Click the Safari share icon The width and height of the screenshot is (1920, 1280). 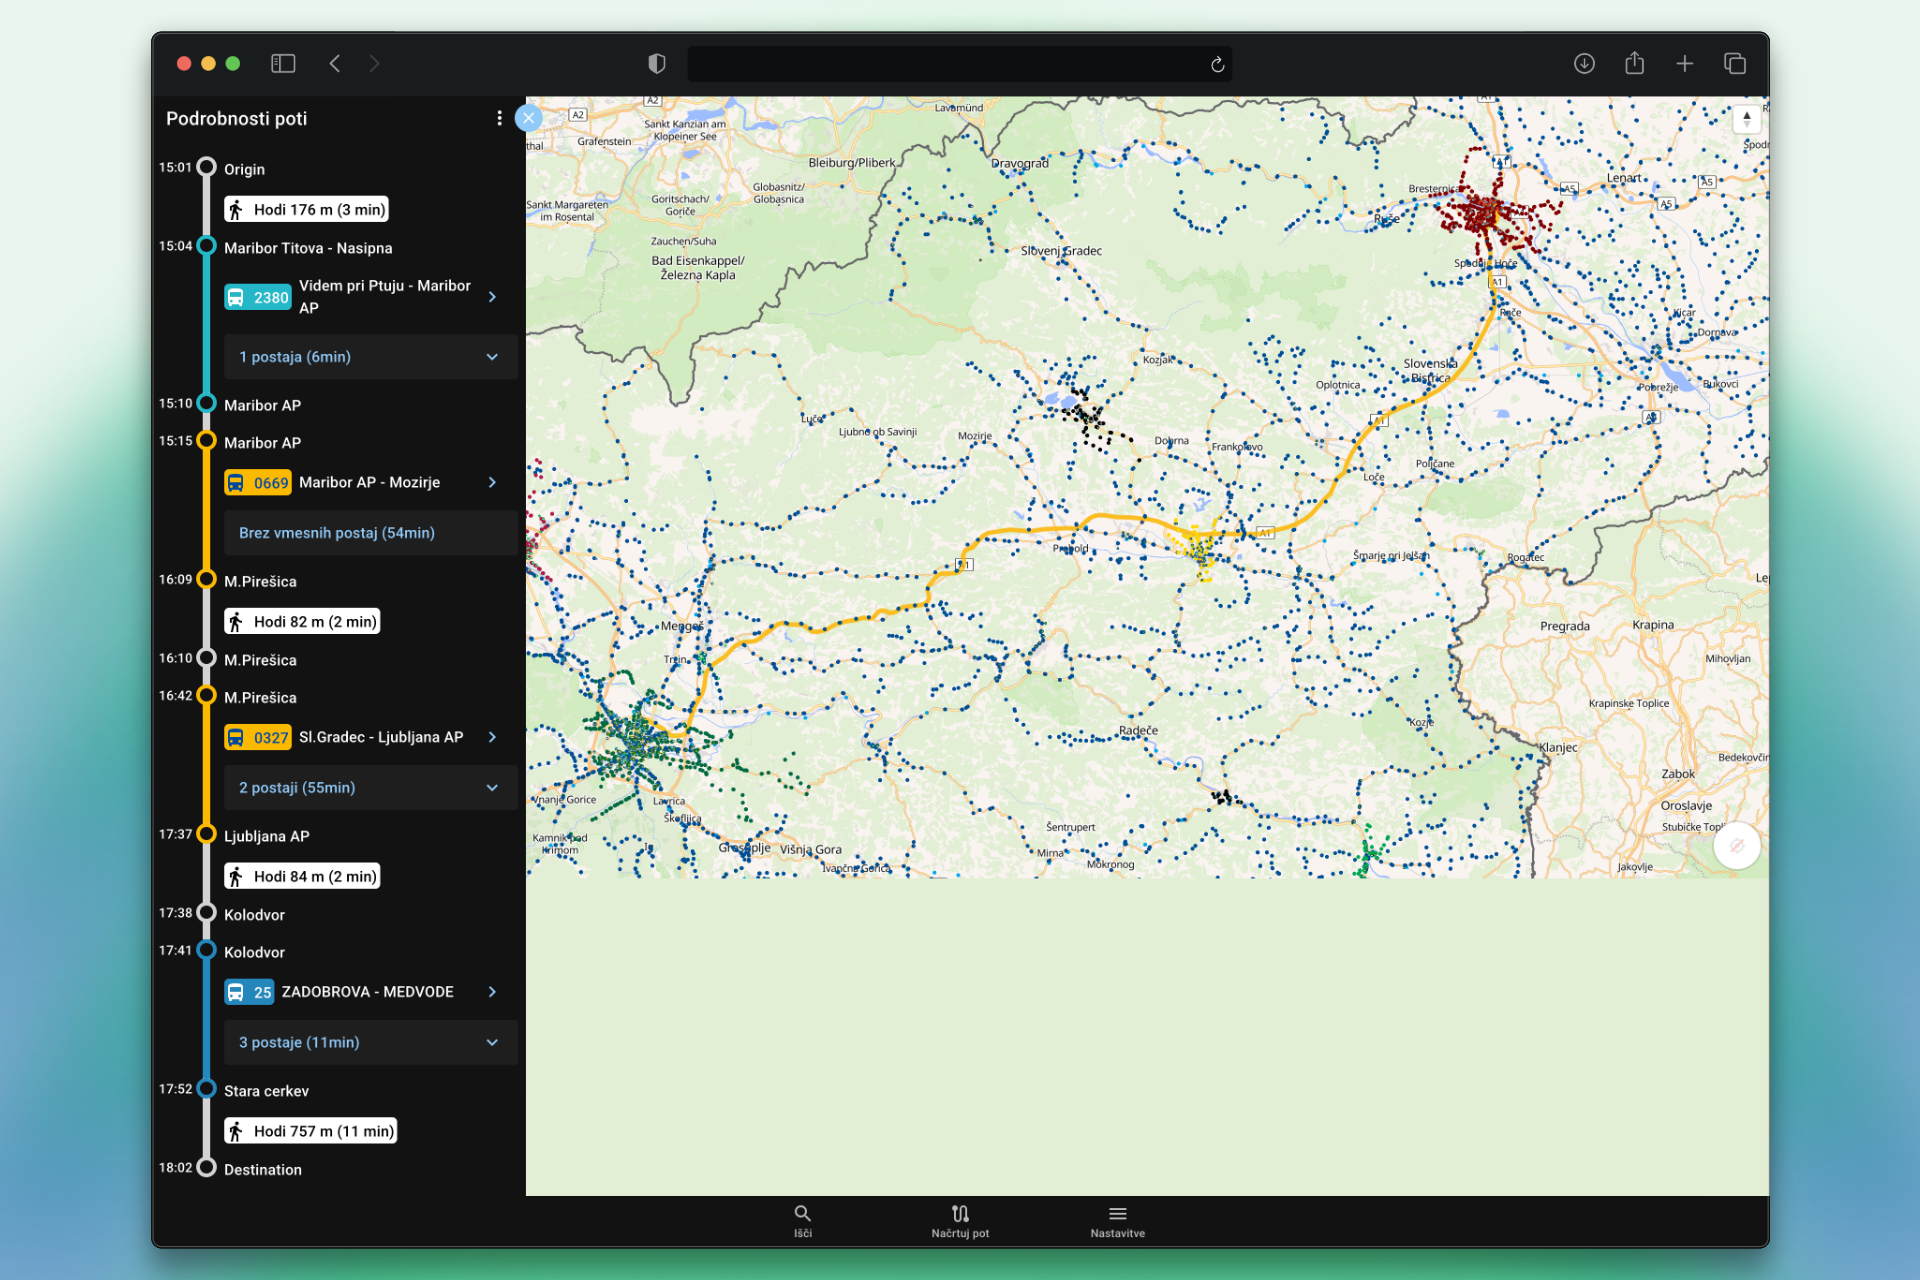click(x=1634, y=64)
